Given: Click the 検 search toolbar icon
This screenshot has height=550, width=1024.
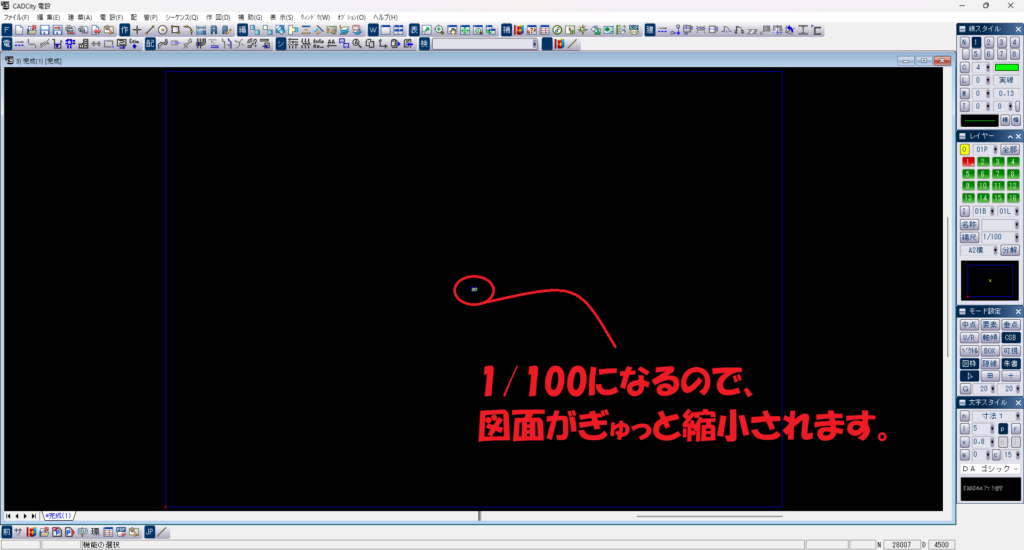Looking at the screenshot, I should tap(424, 44).
